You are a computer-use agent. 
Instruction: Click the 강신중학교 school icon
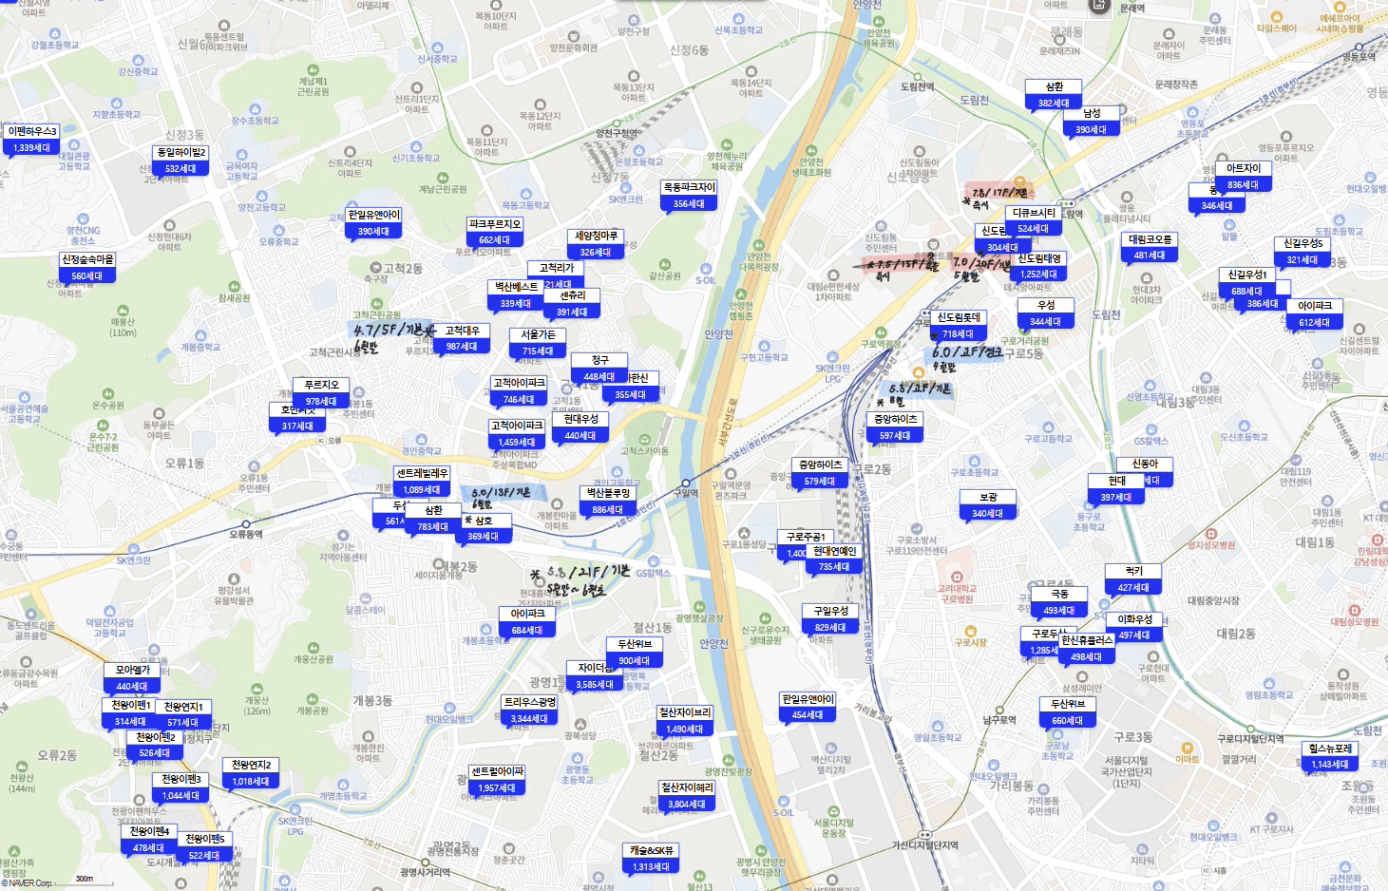(x=138, y=60)
